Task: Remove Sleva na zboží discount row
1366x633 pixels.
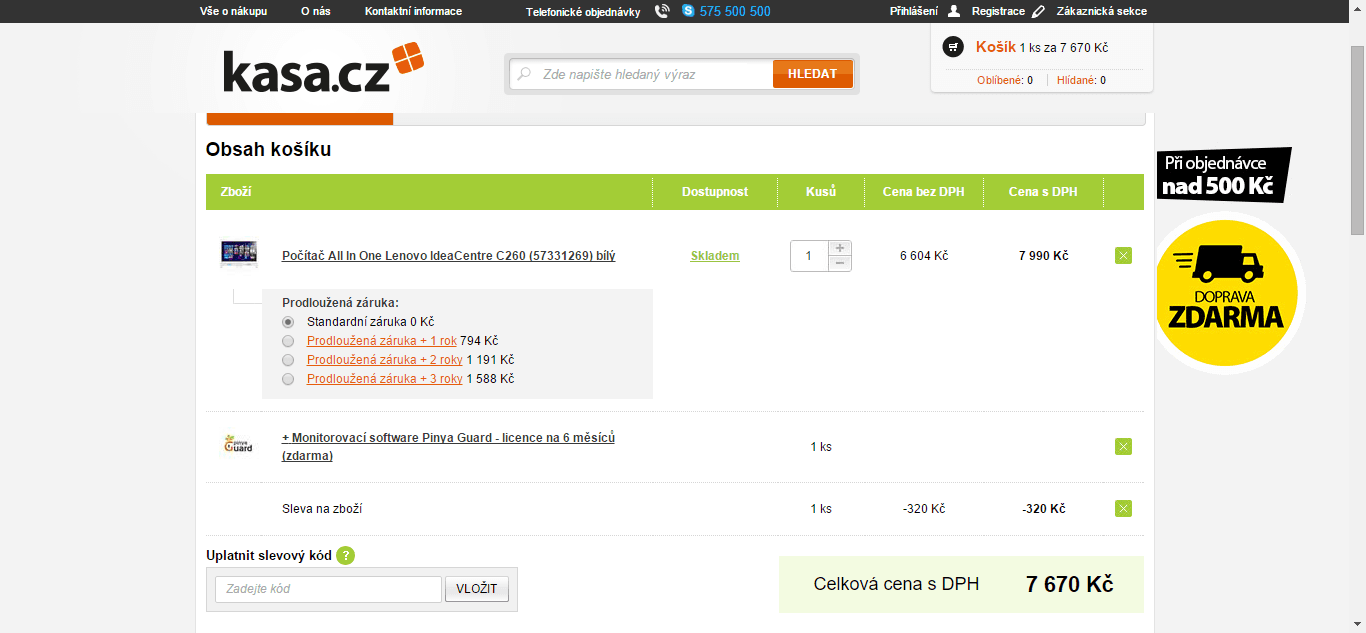Action: (1123, 508)
